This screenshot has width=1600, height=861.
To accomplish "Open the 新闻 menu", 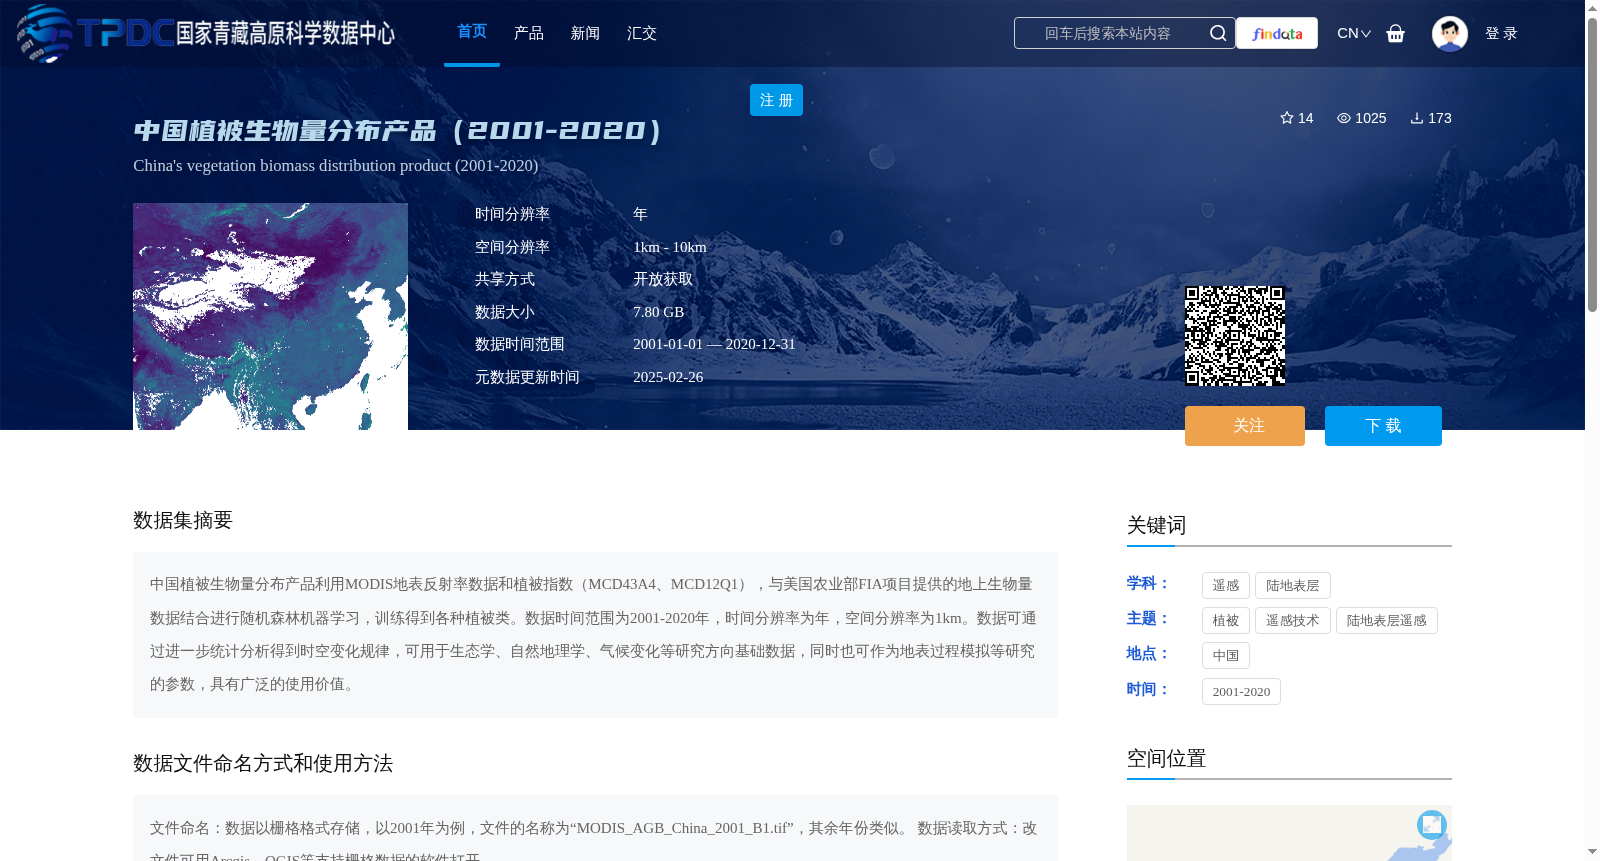I will (585, 33).
